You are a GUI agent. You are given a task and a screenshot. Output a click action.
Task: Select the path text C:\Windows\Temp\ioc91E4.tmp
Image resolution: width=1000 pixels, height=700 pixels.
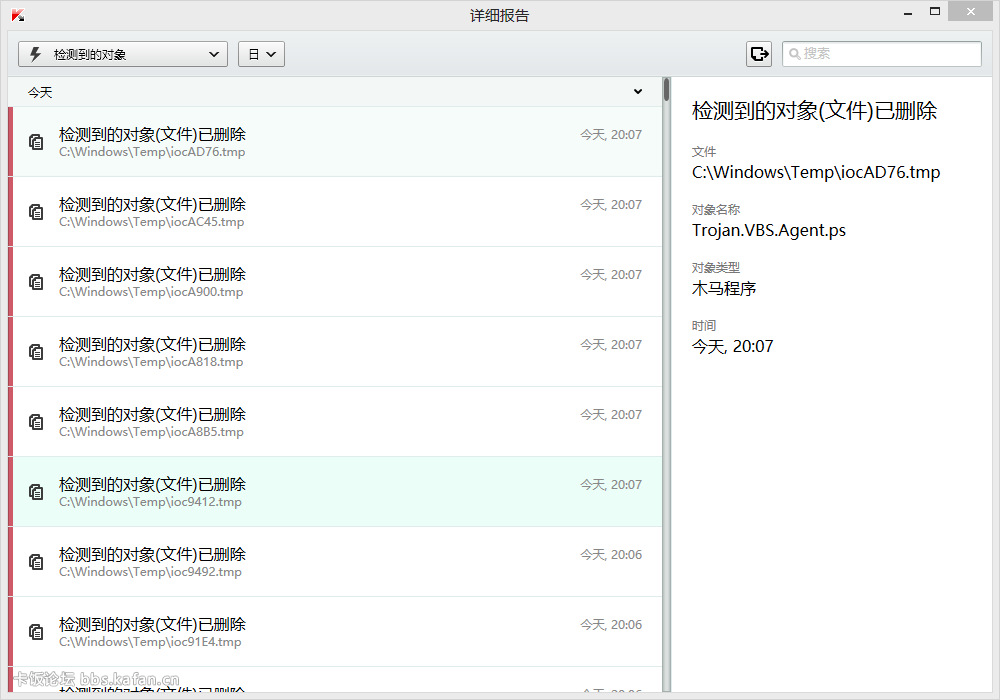[x=150, y=643]
